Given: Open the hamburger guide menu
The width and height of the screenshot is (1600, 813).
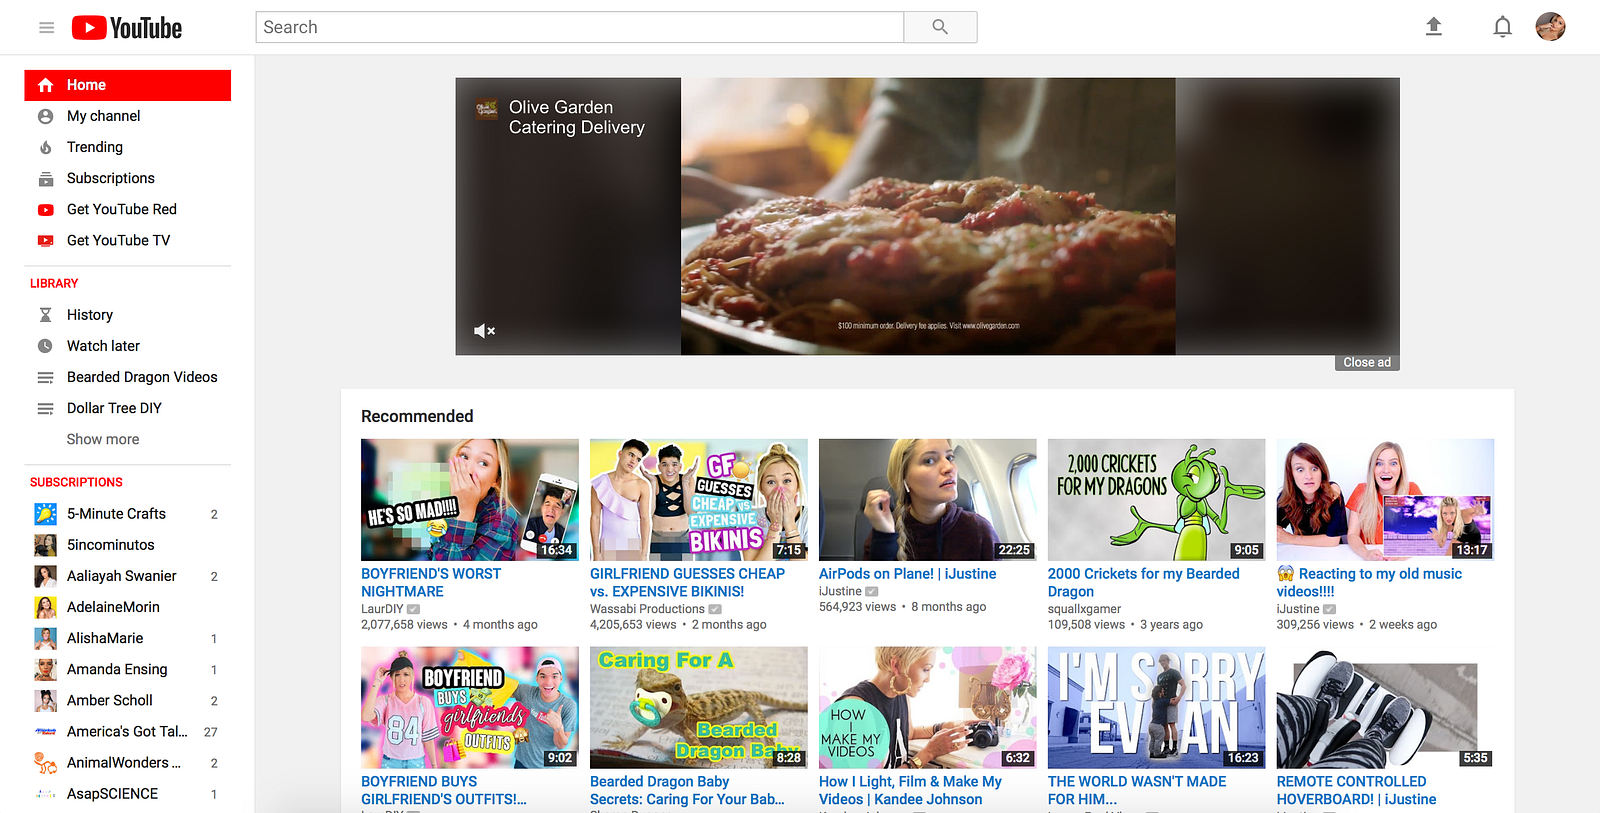Looking at the screenshot, I should click(46, 28).
